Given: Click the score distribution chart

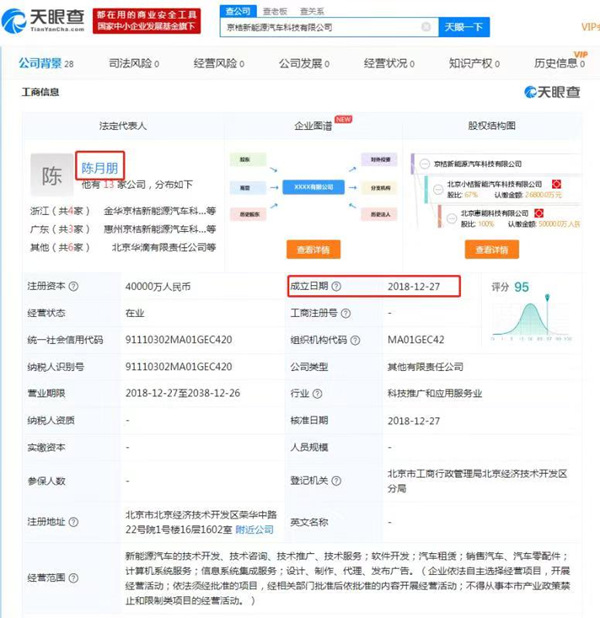Looking at the screenshot, I should coord(531,319).
